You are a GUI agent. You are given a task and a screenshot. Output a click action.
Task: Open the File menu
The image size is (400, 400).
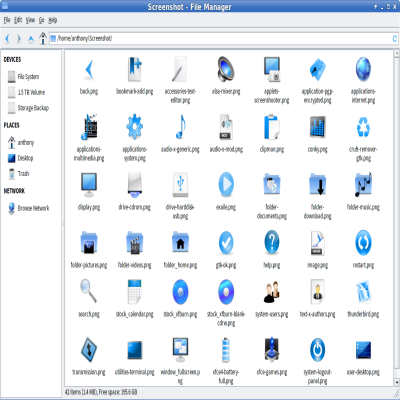7,20
